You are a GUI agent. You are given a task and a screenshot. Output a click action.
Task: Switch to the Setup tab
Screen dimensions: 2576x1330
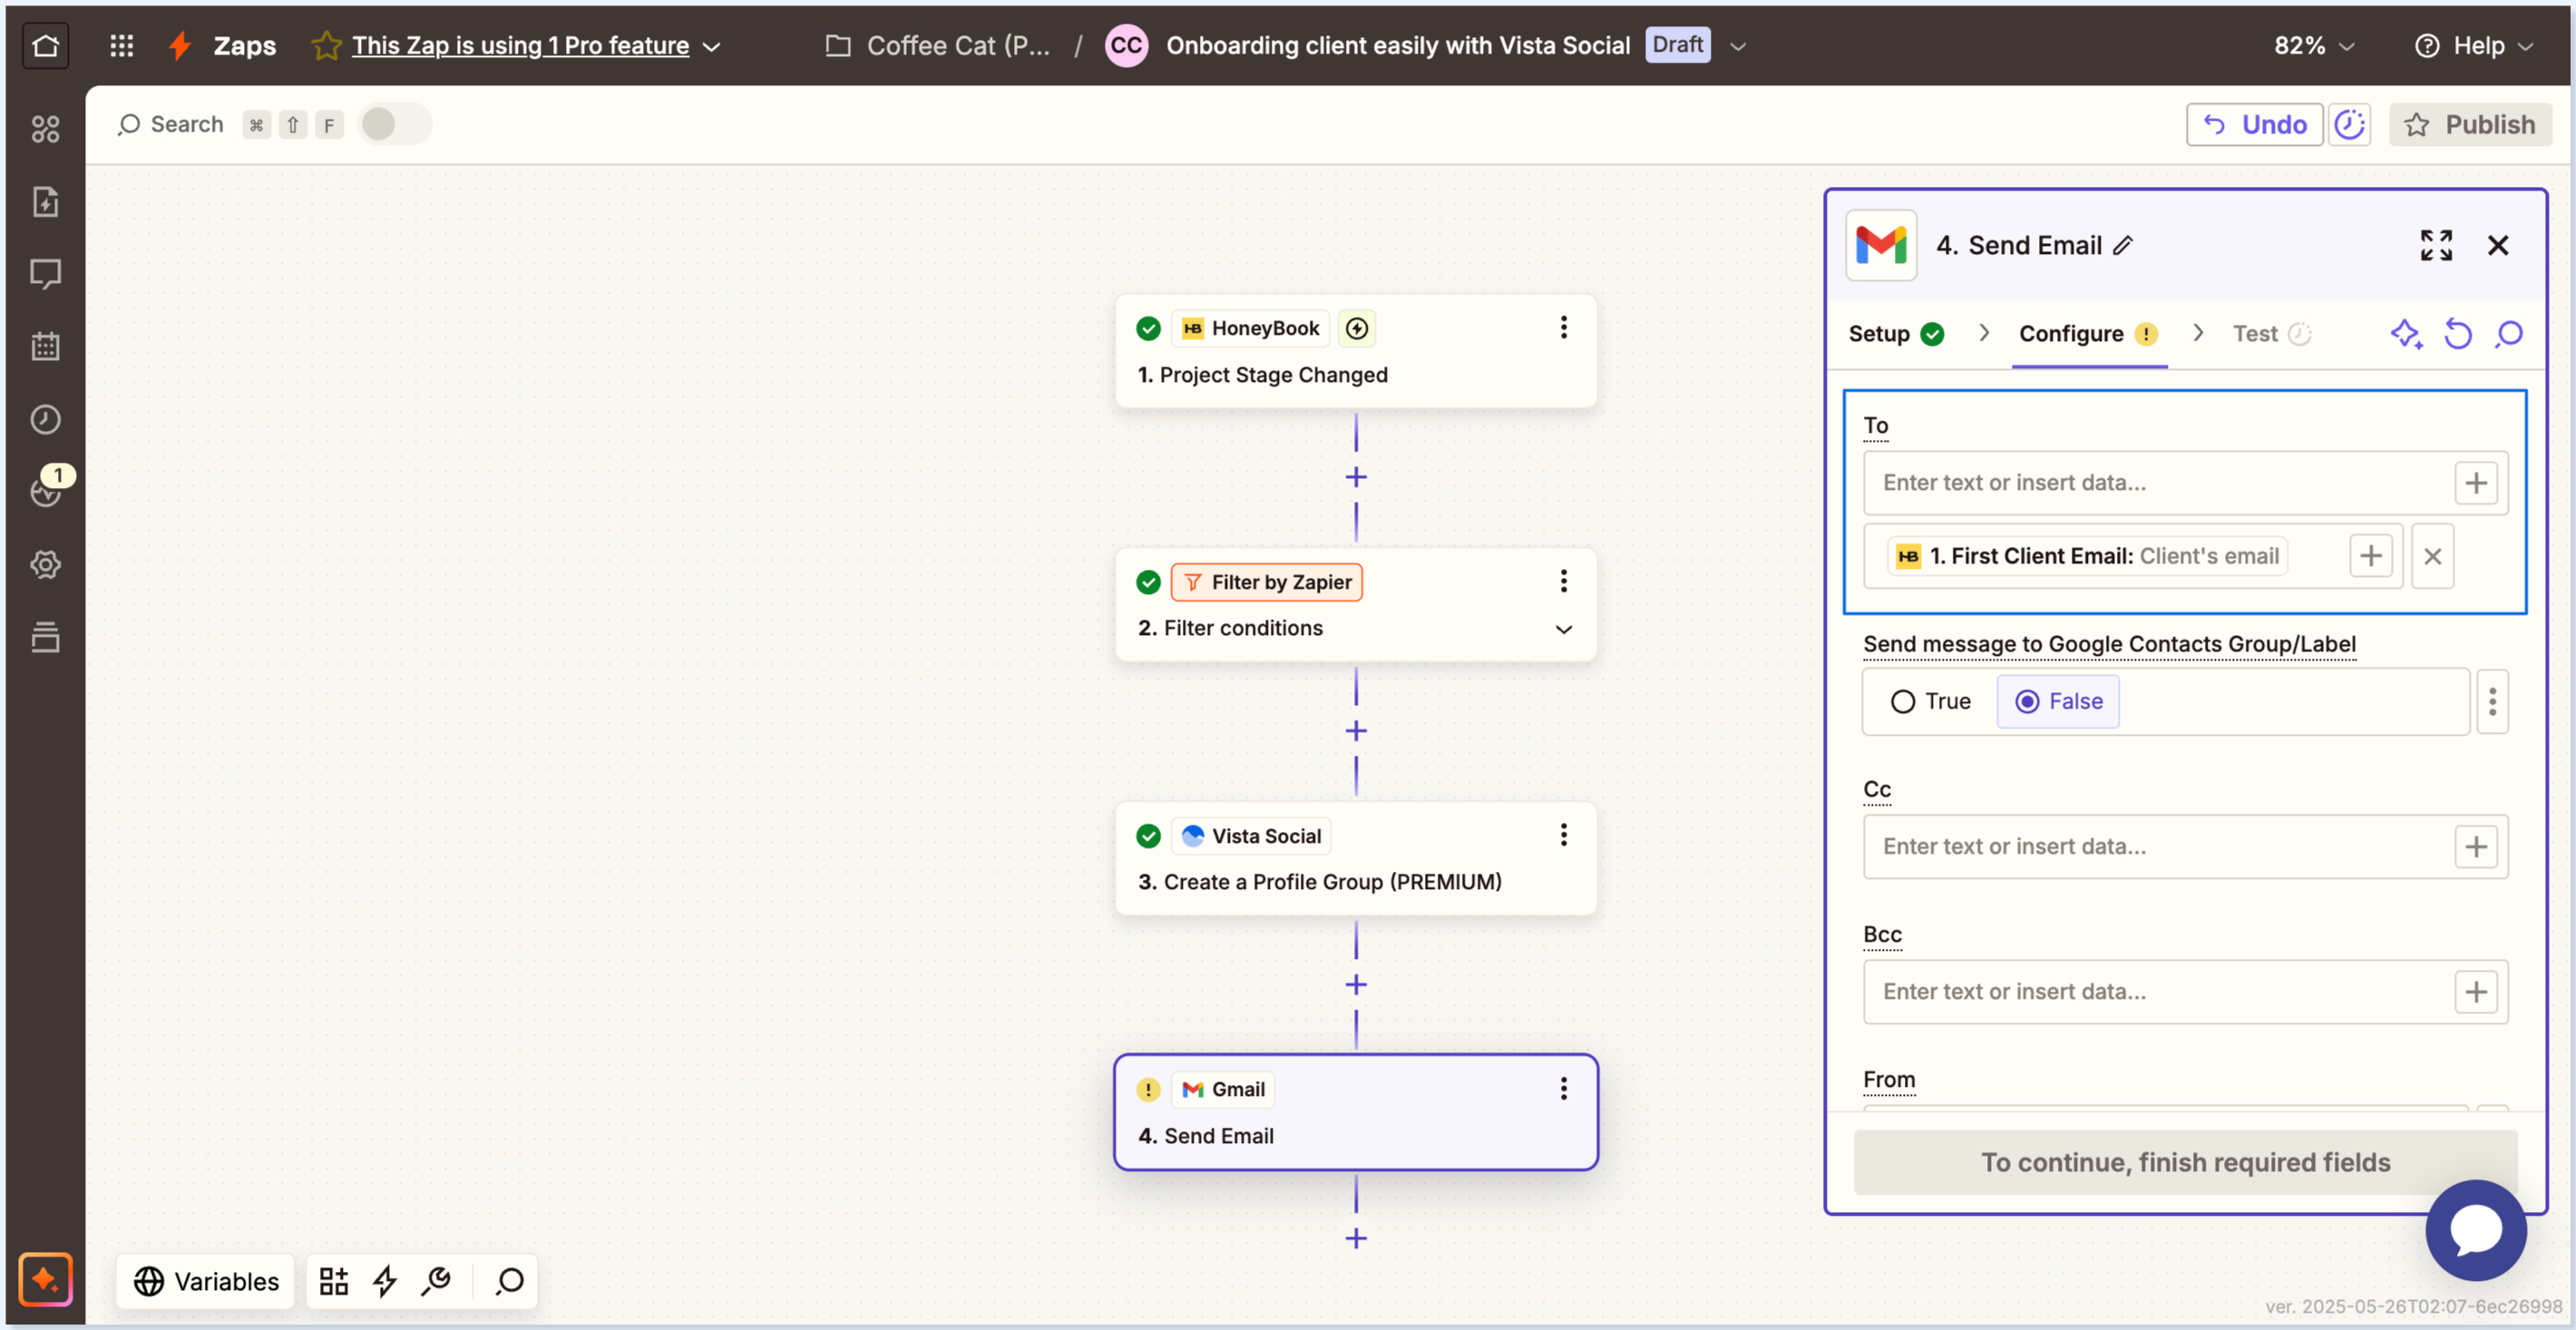[1895, 334]
